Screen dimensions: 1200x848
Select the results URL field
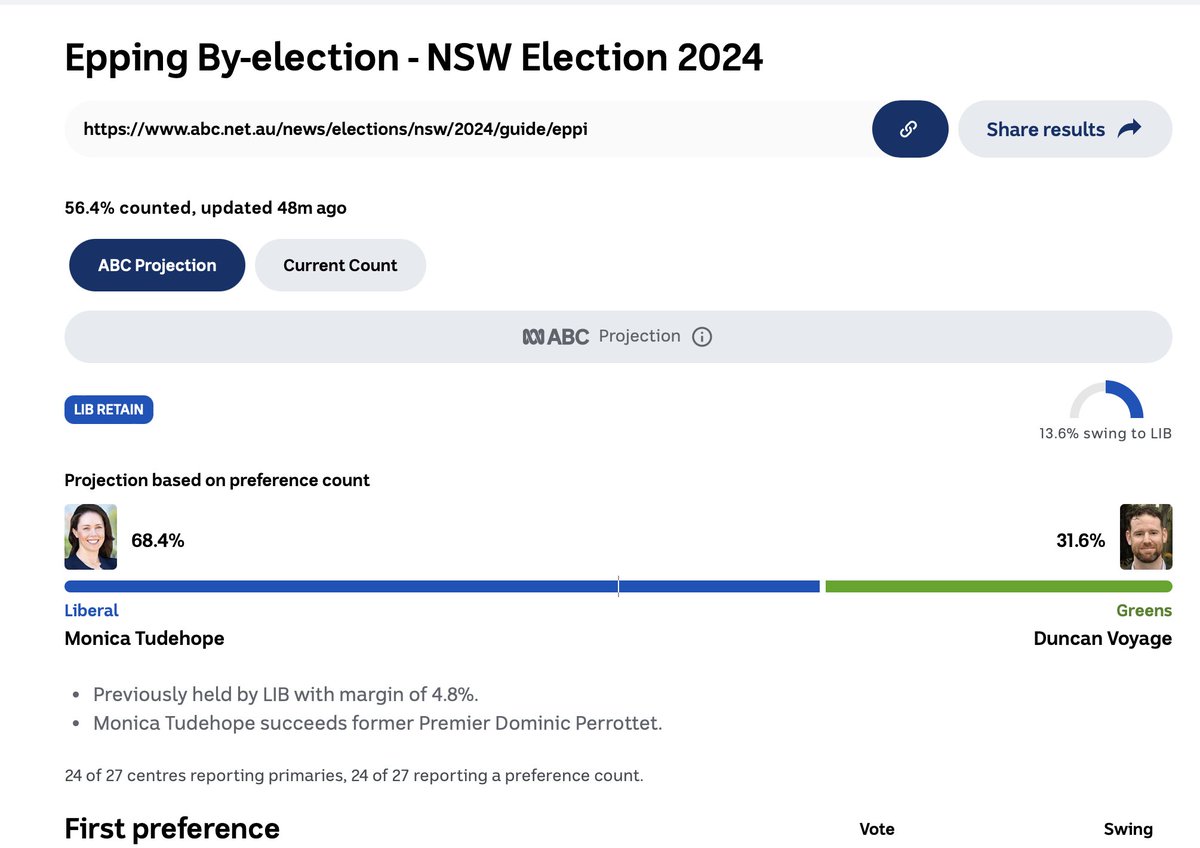tap(468, 129)
